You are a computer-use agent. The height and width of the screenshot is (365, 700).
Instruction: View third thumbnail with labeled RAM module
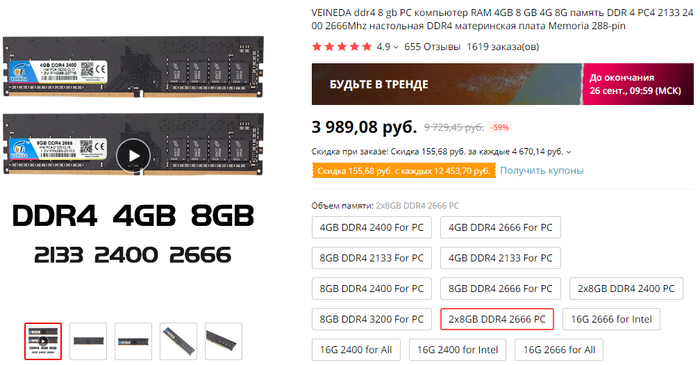point(133,341)
